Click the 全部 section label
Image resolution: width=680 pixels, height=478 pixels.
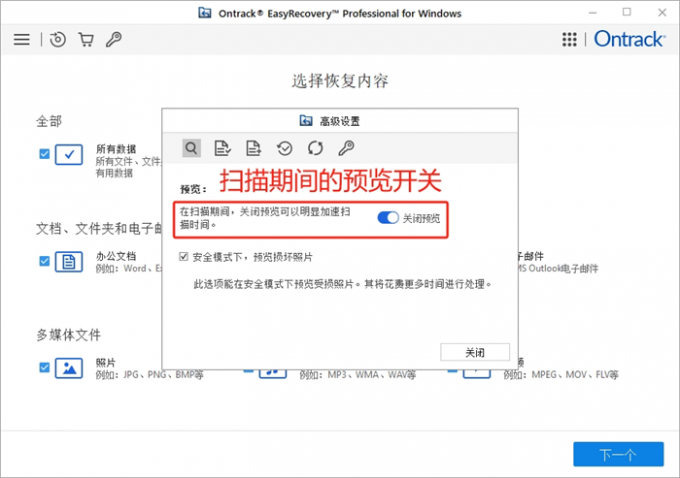click(x=49, y=121)
